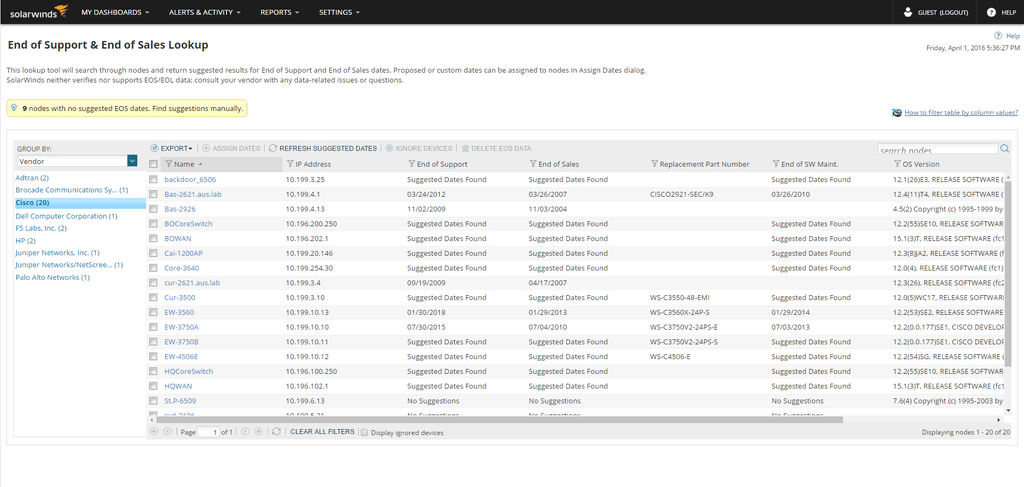
Task: Click the horizontal scrollbar of the table
Action: 500,420
